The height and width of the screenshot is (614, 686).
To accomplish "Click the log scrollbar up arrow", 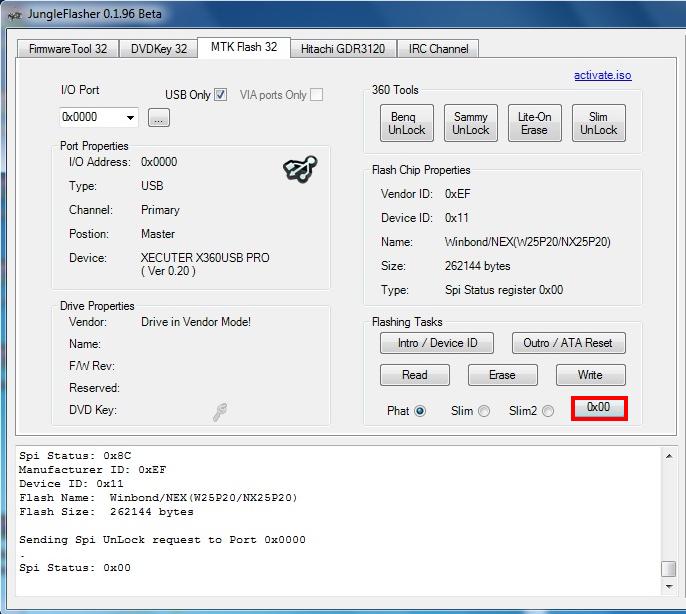I will [668, 456].
